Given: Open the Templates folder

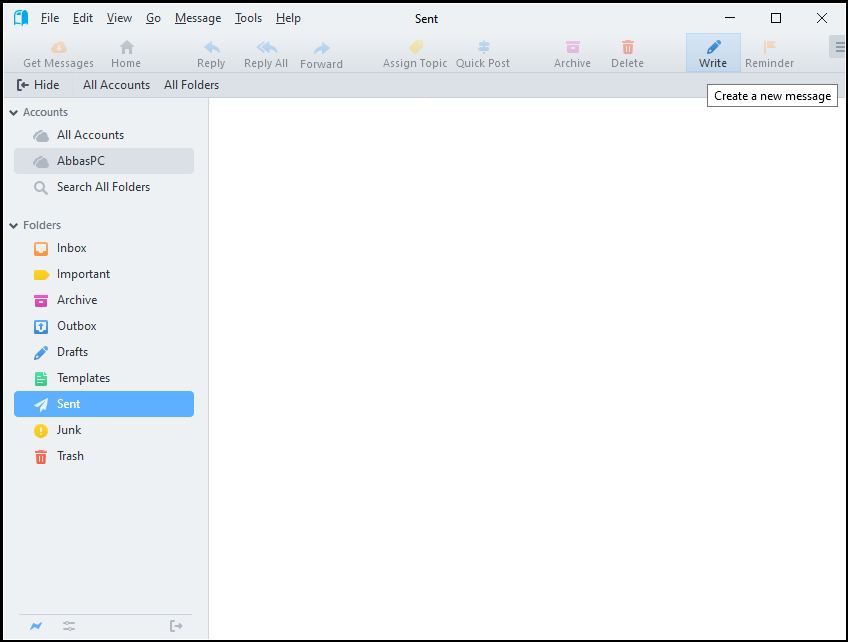Looking at the screenshot, I should [104, 378].
